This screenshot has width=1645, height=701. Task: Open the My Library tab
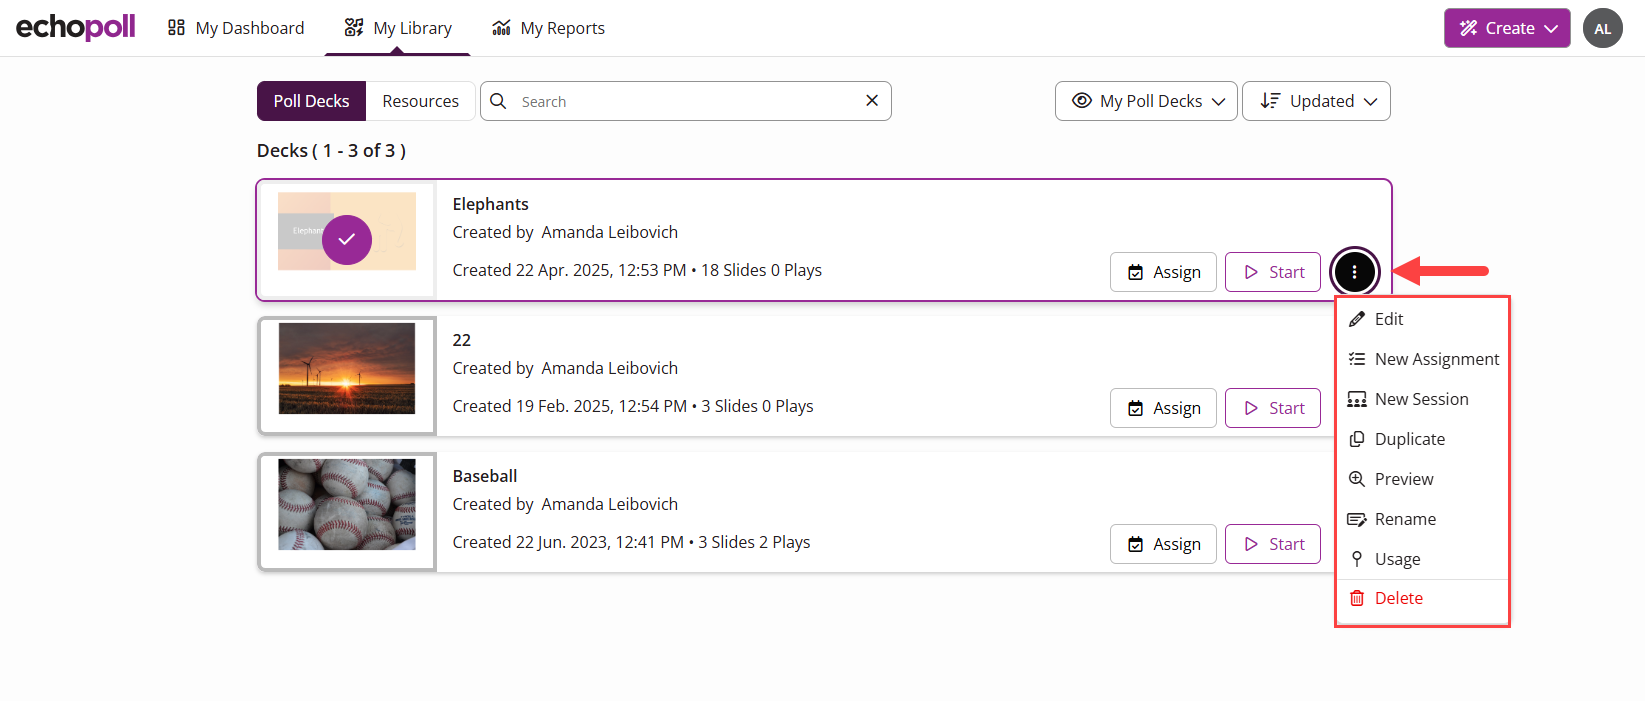point(398,28)
